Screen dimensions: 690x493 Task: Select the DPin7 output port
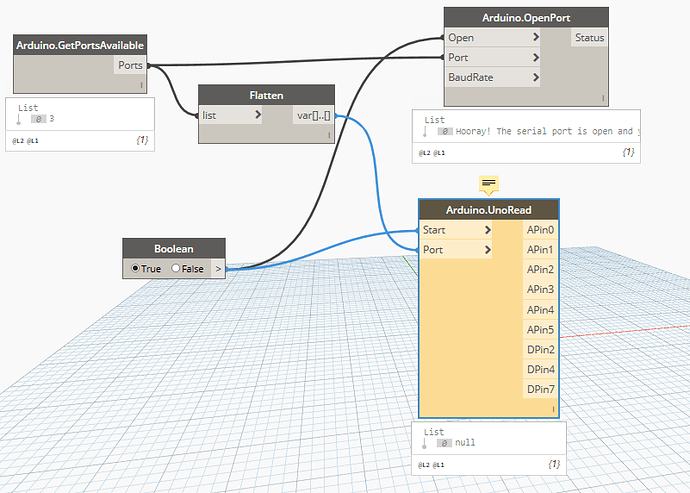pos(540,389)
